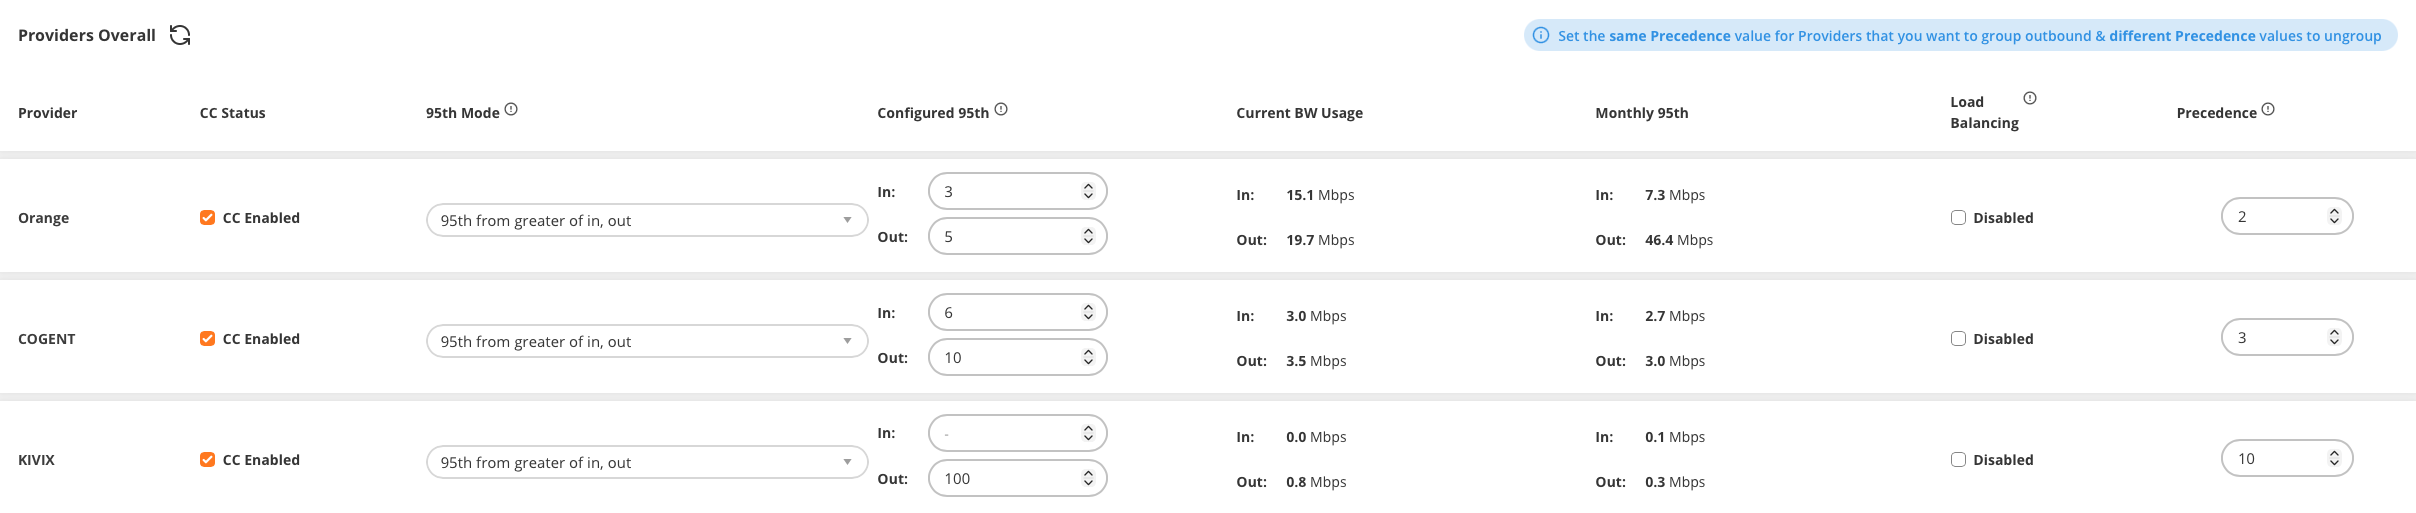Image resolution: width=2416 pixels, height=513 pixels.
Task: Click the Precedence info icon
Action: pos(2268,110)
